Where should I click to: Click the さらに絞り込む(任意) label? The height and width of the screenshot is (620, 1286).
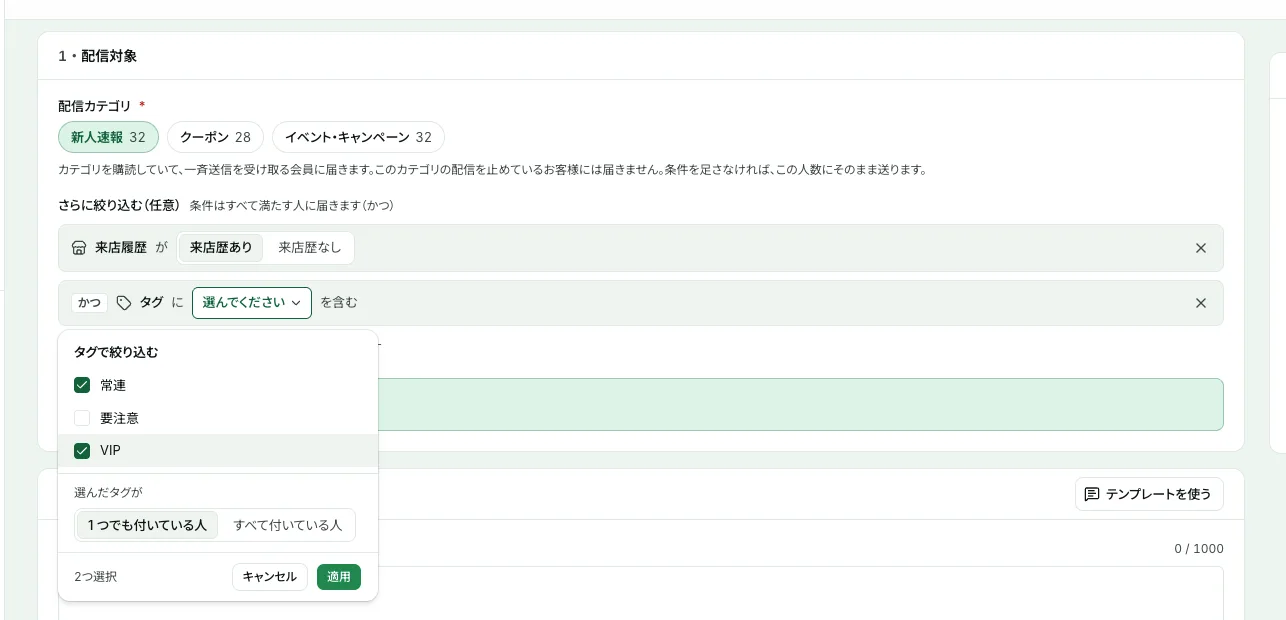coord(119,205)
